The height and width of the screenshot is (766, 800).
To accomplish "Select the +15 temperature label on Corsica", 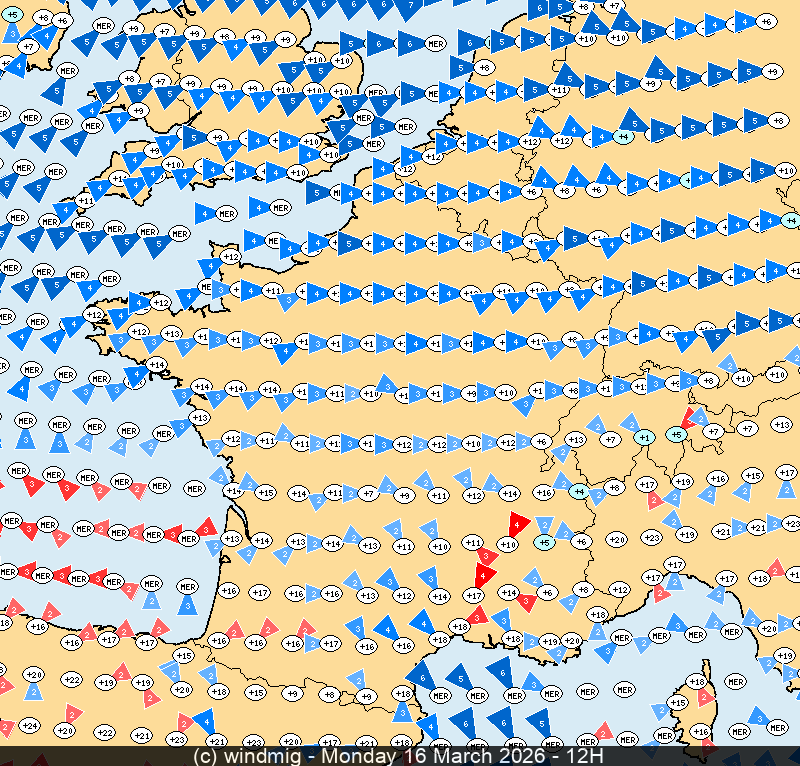I will tap(678, 703).
